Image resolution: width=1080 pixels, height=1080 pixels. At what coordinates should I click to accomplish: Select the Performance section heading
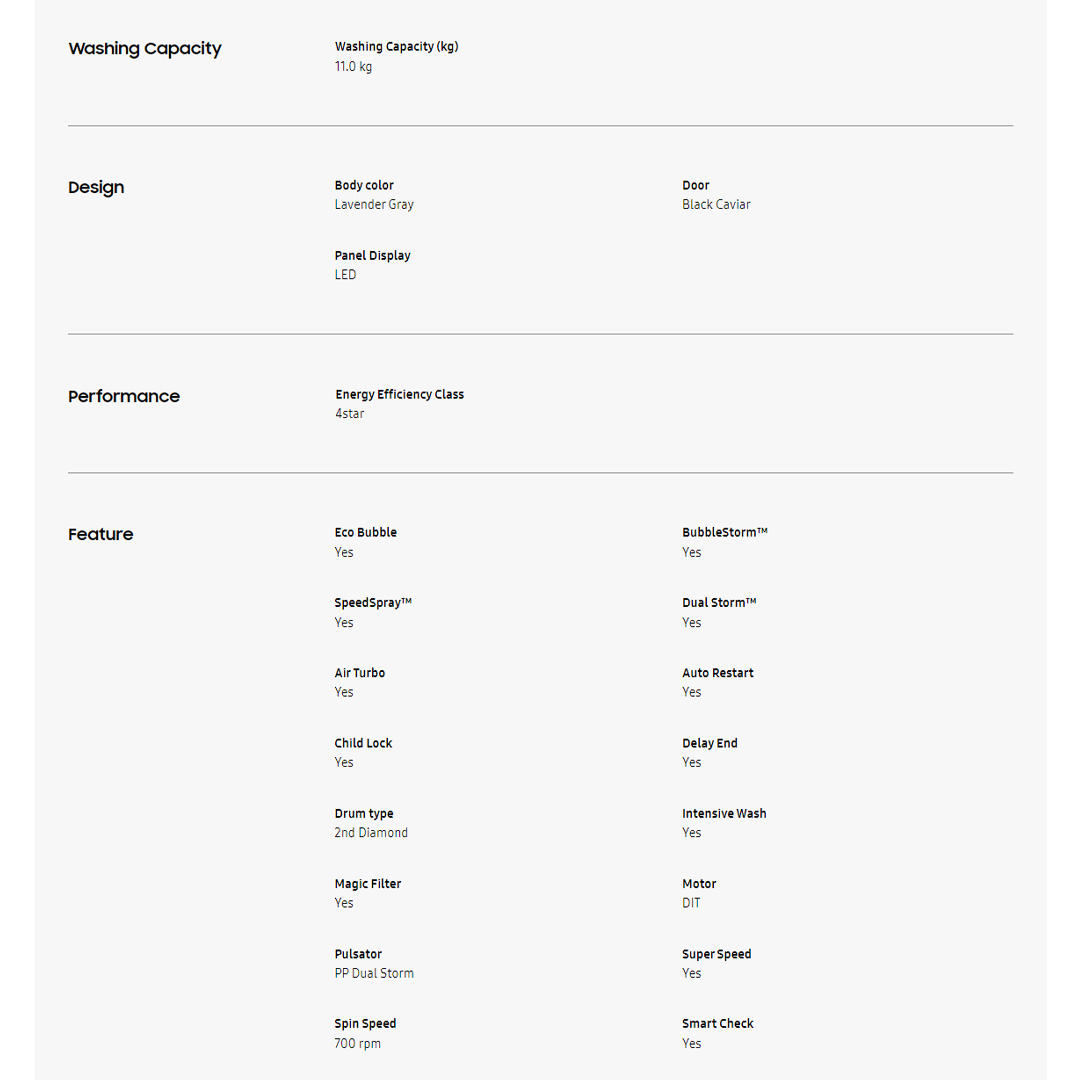coord(124,397)
